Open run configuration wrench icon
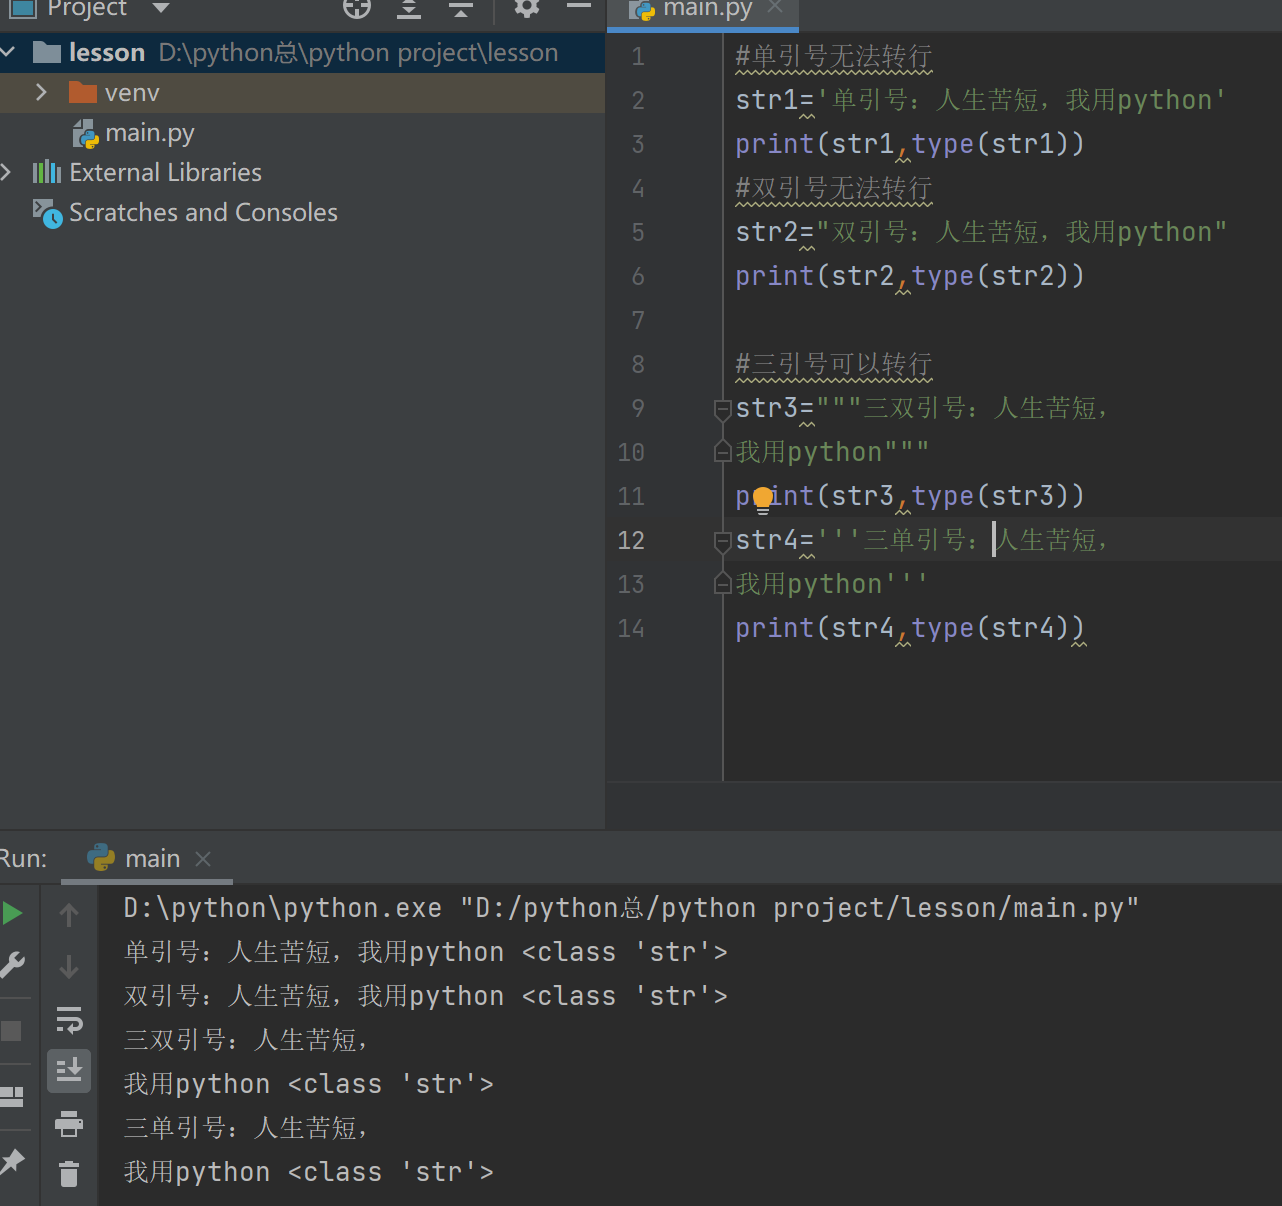 tap(12, 965)
